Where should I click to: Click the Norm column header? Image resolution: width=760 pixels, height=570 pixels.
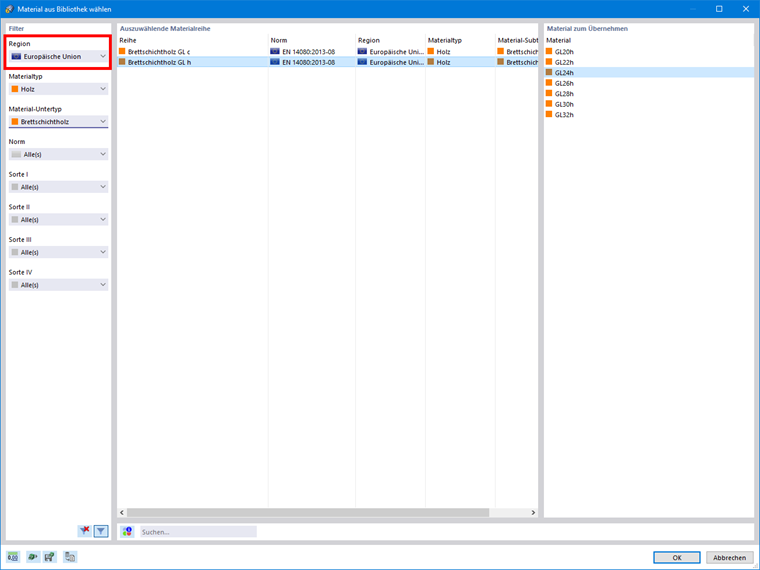(x=312, y=40)
